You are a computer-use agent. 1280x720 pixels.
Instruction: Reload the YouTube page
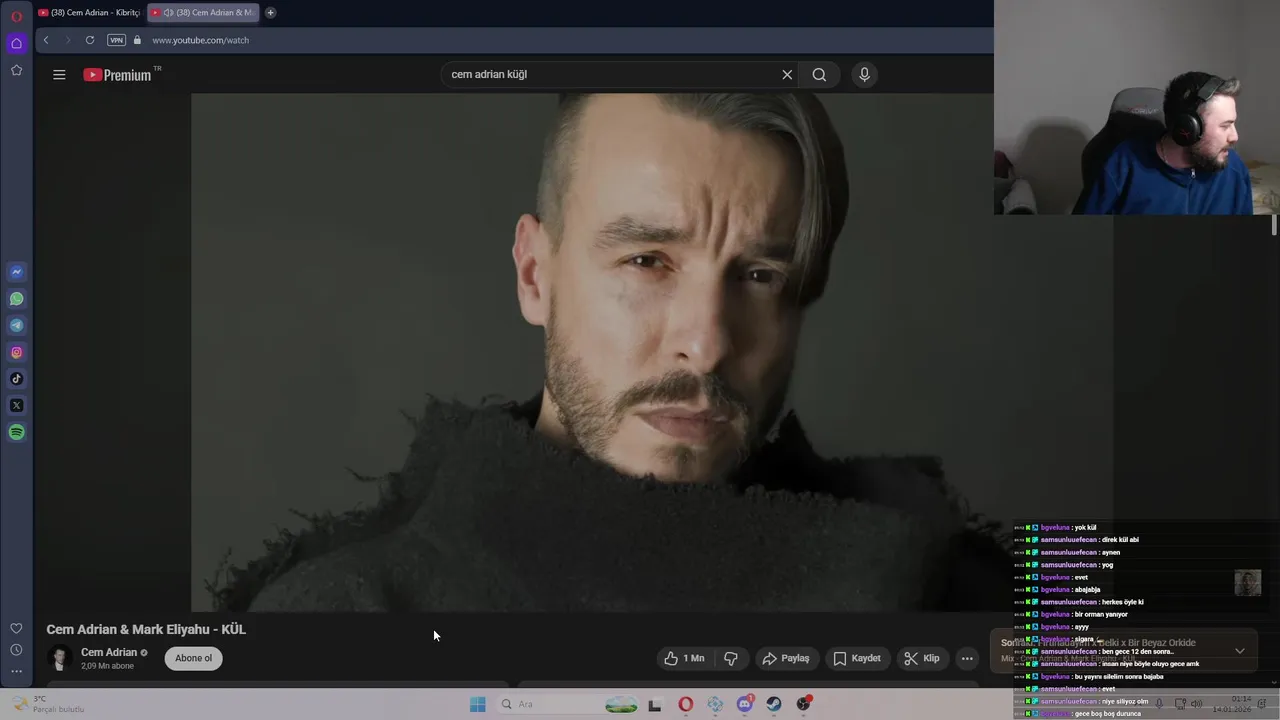[90, 40]
